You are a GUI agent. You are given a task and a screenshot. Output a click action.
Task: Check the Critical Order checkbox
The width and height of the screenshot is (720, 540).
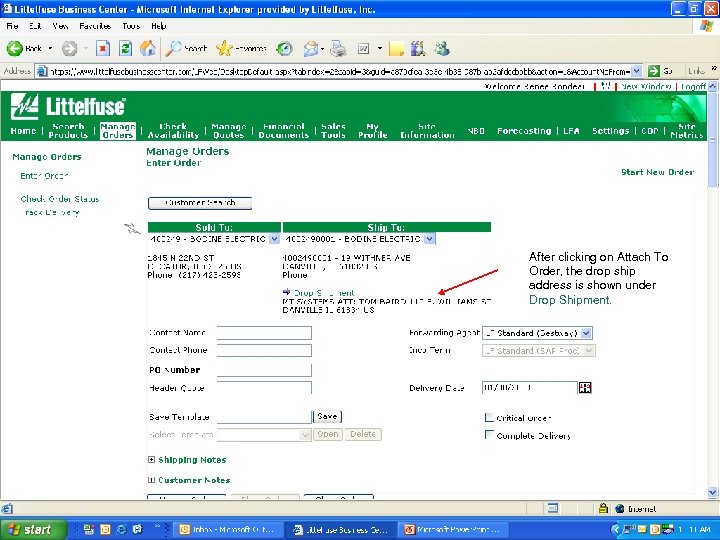(x=489, y=417)
